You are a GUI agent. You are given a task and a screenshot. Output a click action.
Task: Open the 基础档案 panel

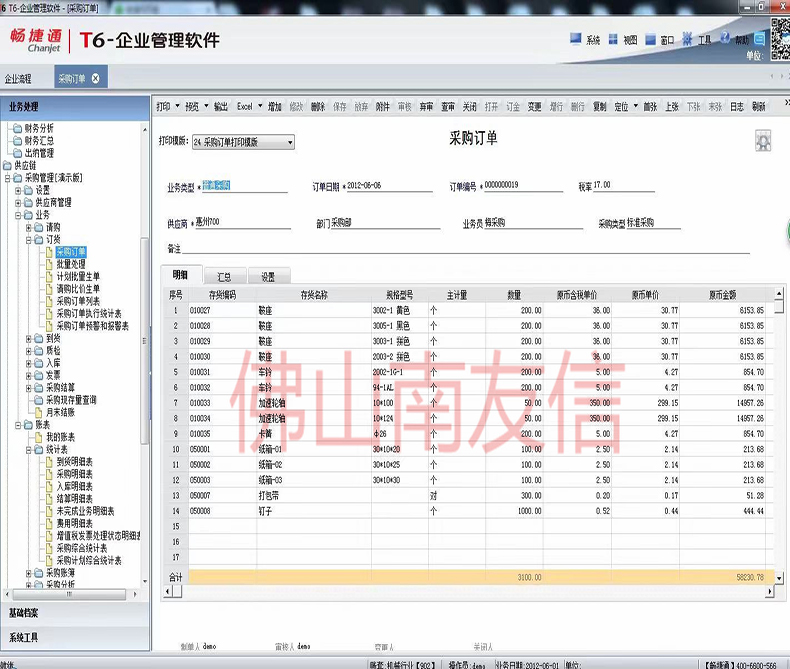click(x=75, y=613)
